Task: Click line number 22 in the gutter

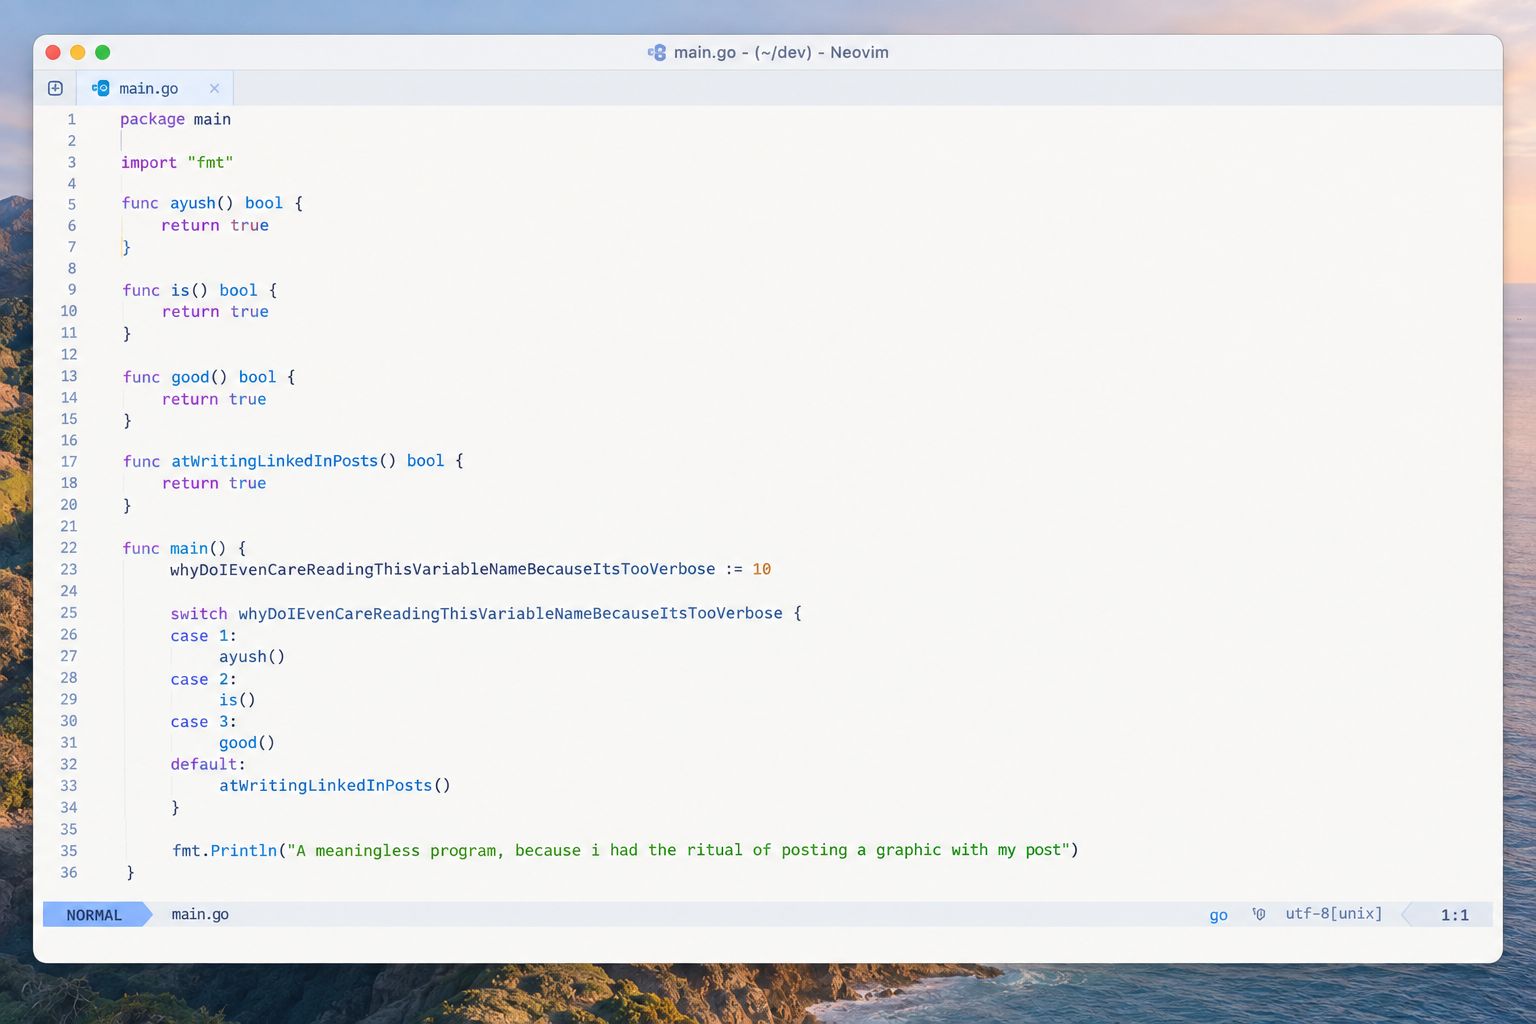Action: [x=69, y=548]
